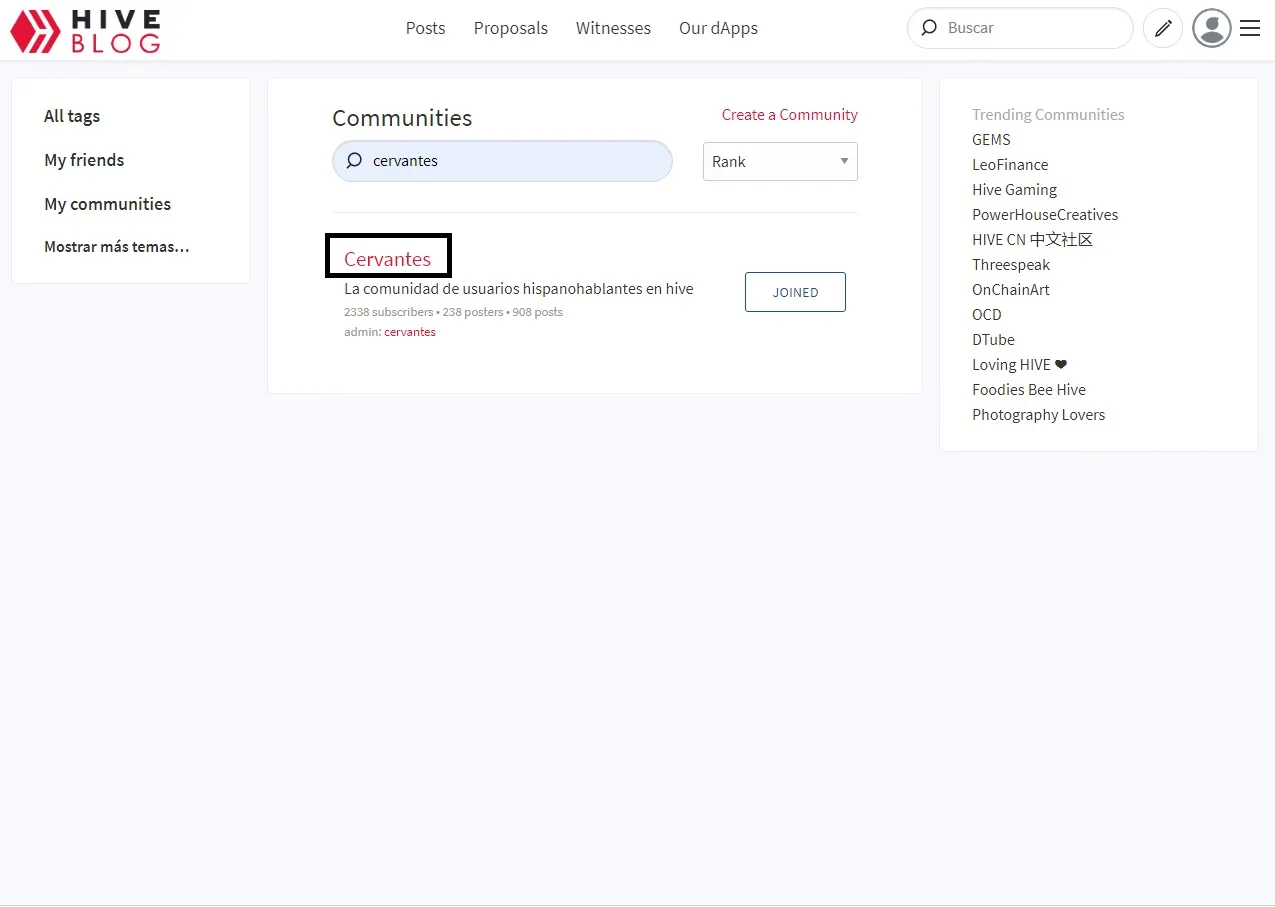Open the Witnesses page
Image resolution: width=1275 pixels, height=907 pixels.
(613, 28)
